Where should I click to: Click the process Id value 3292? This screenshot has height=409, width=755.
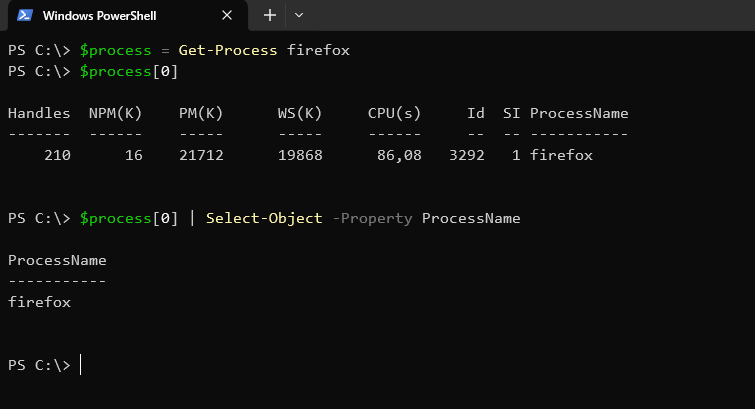point(468,155)
